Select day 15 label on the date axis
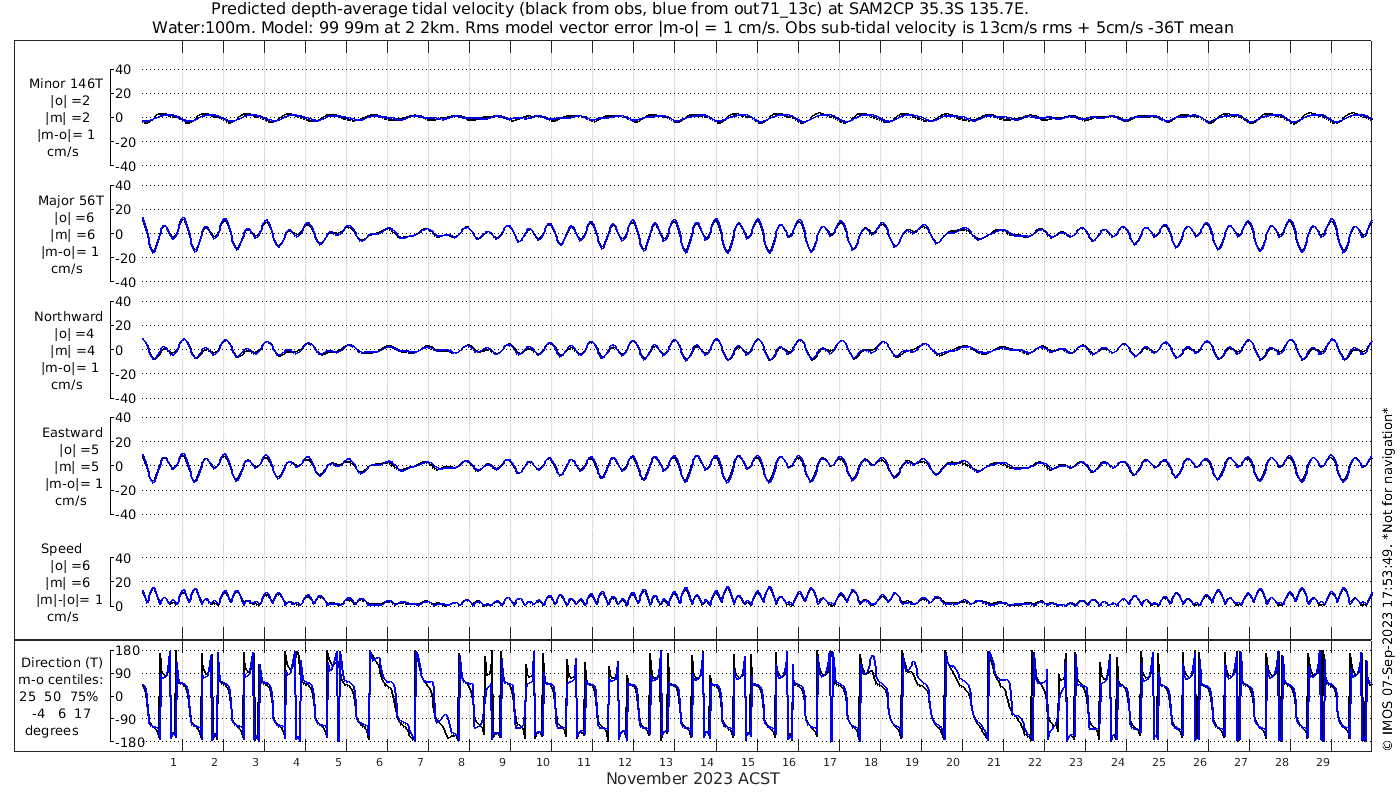Viewport: 1400px width, 800px height. tap(748, 762)
